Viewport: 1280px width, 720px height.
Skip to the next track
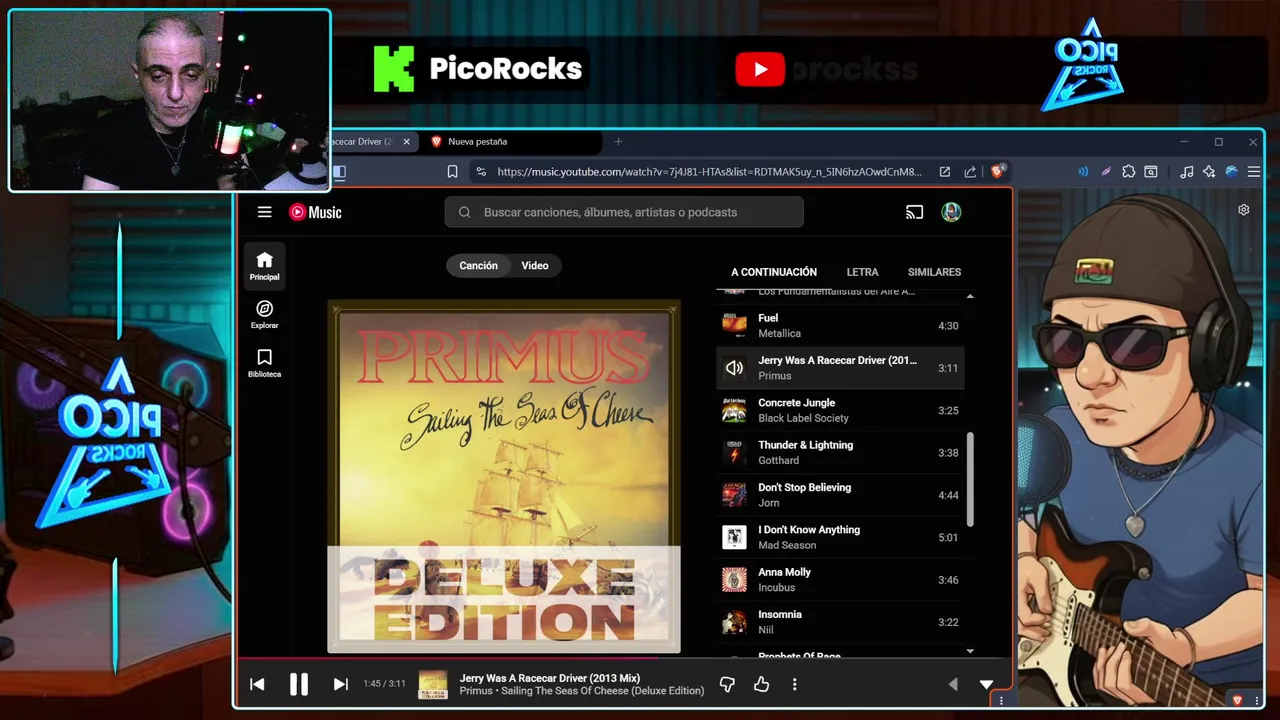click(x=340, y=684)
